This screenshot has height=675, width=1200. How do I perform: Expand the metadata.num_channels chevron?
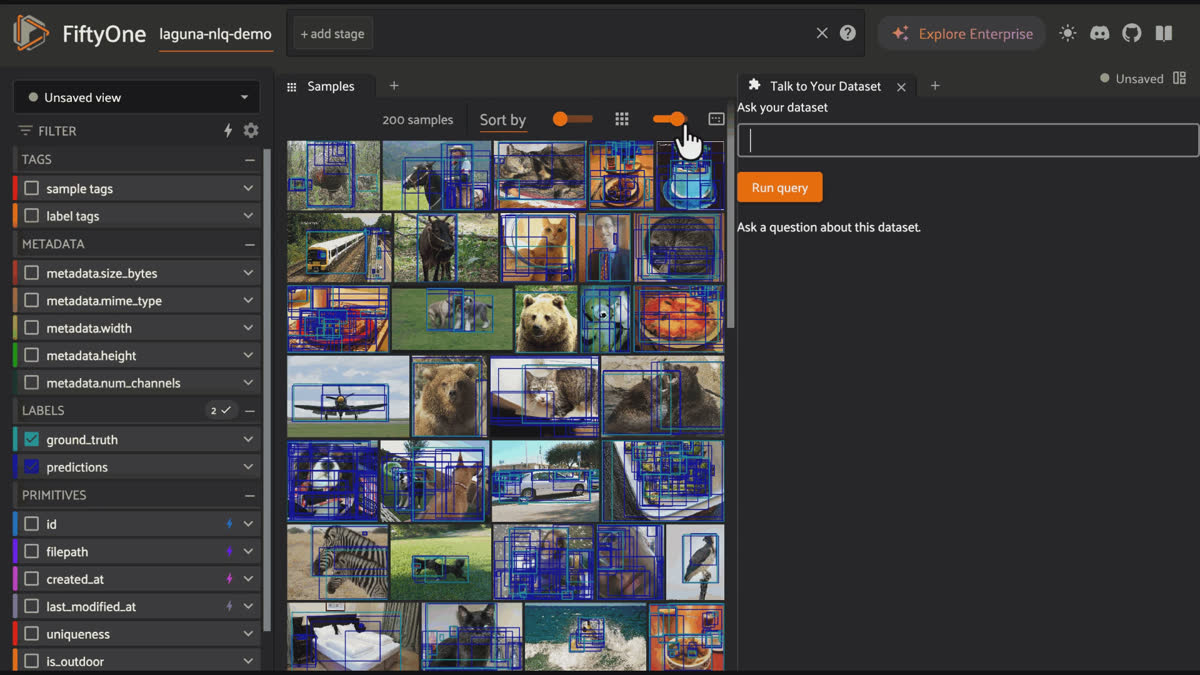pos(248,383)
